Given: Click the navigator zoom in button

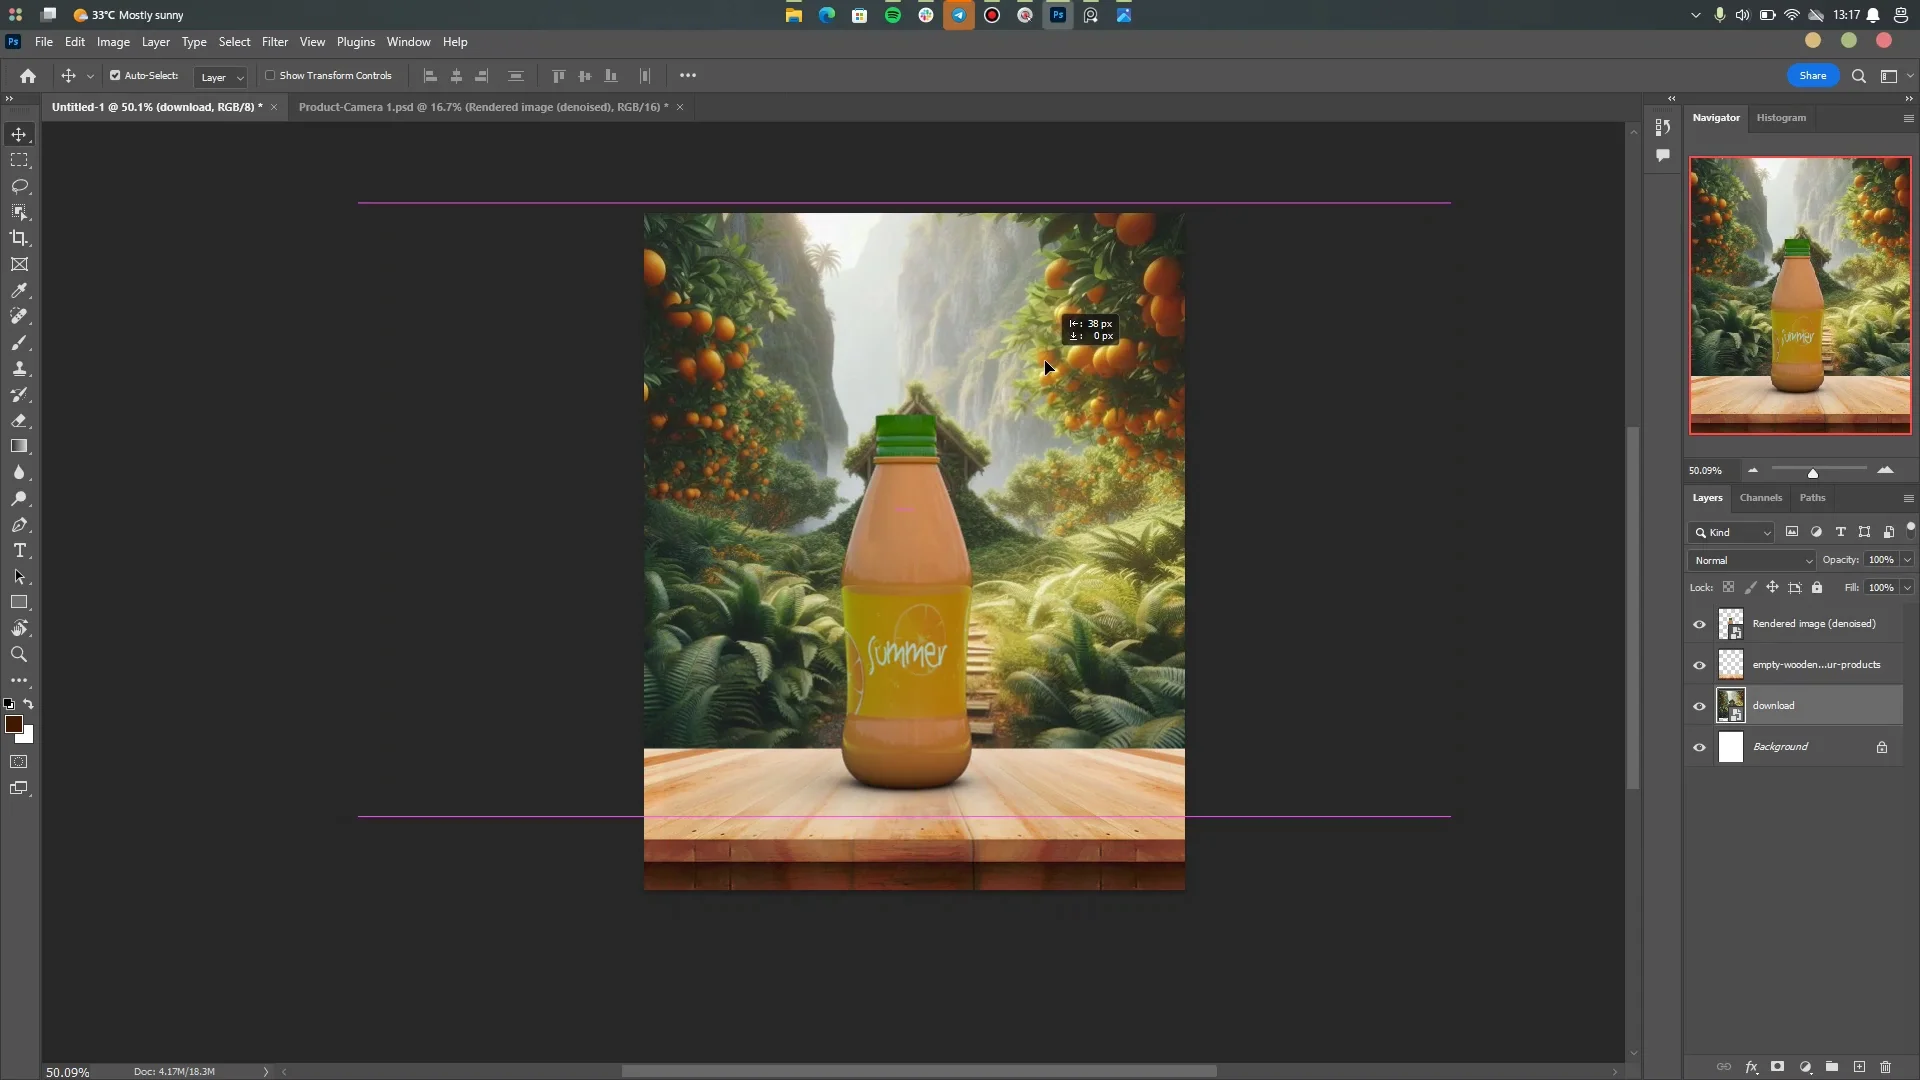Looking at the screenshot, I should [1885, 470].
